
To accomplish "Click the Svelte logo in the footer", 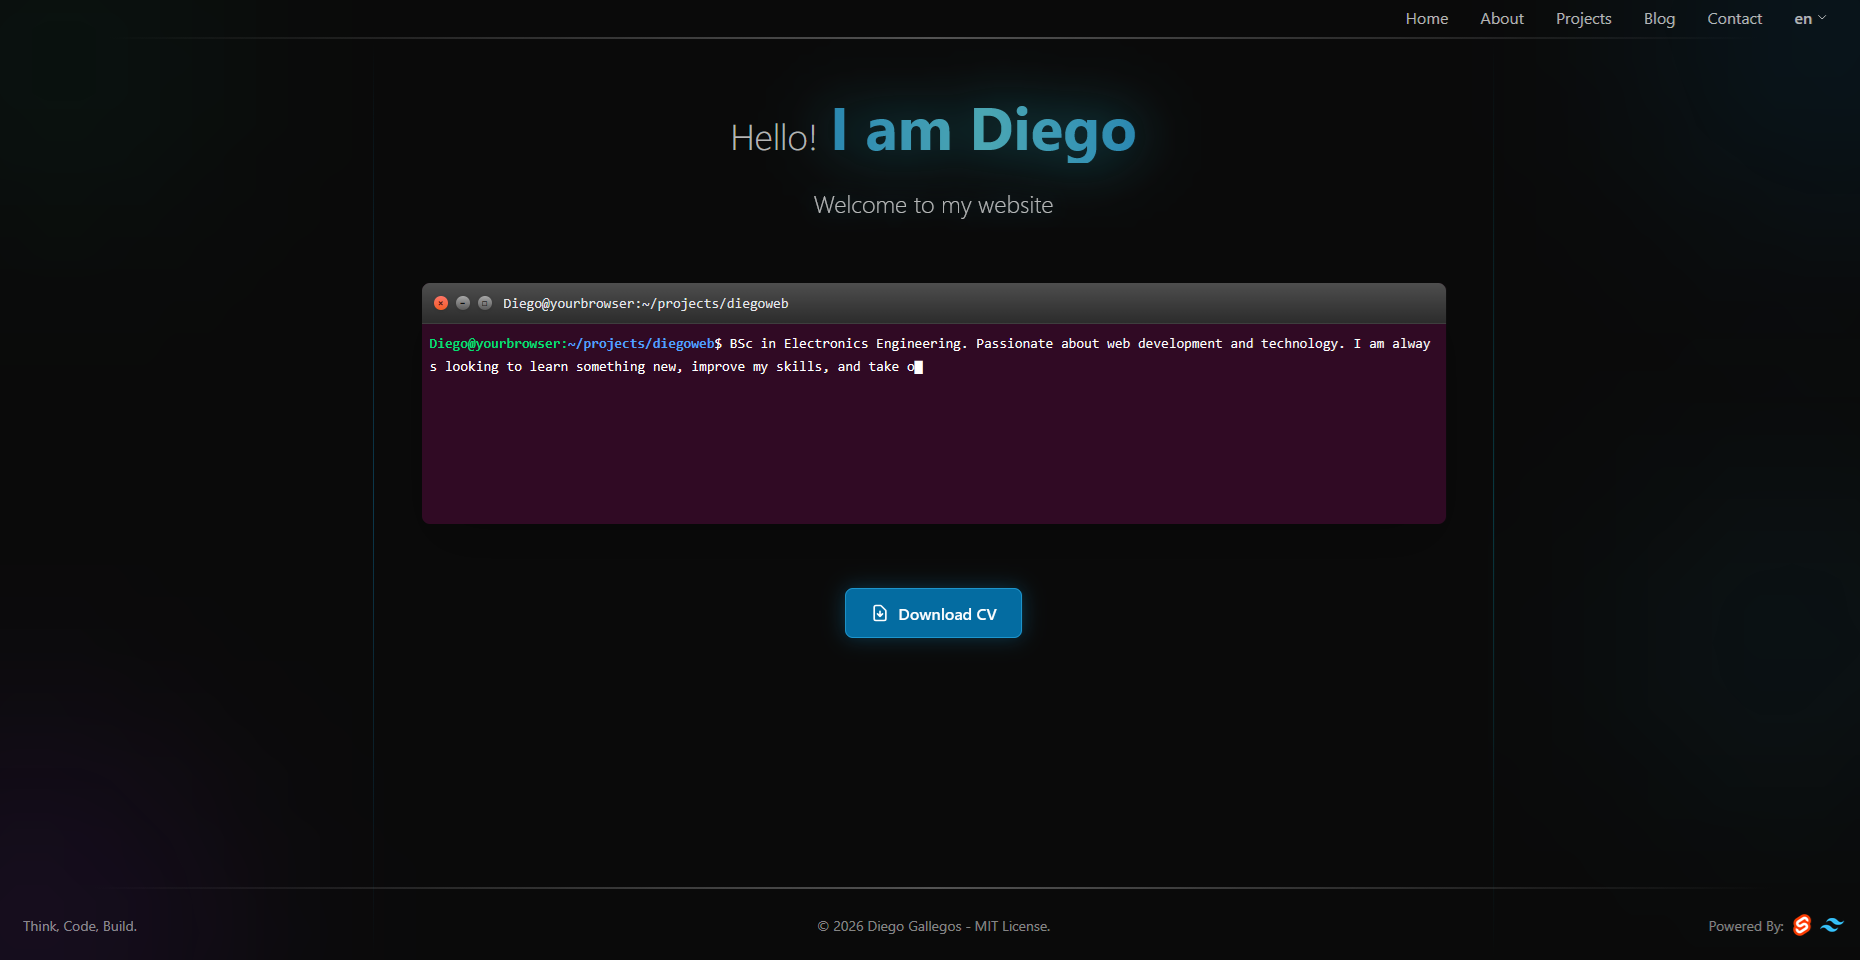I will (1803, 926).
